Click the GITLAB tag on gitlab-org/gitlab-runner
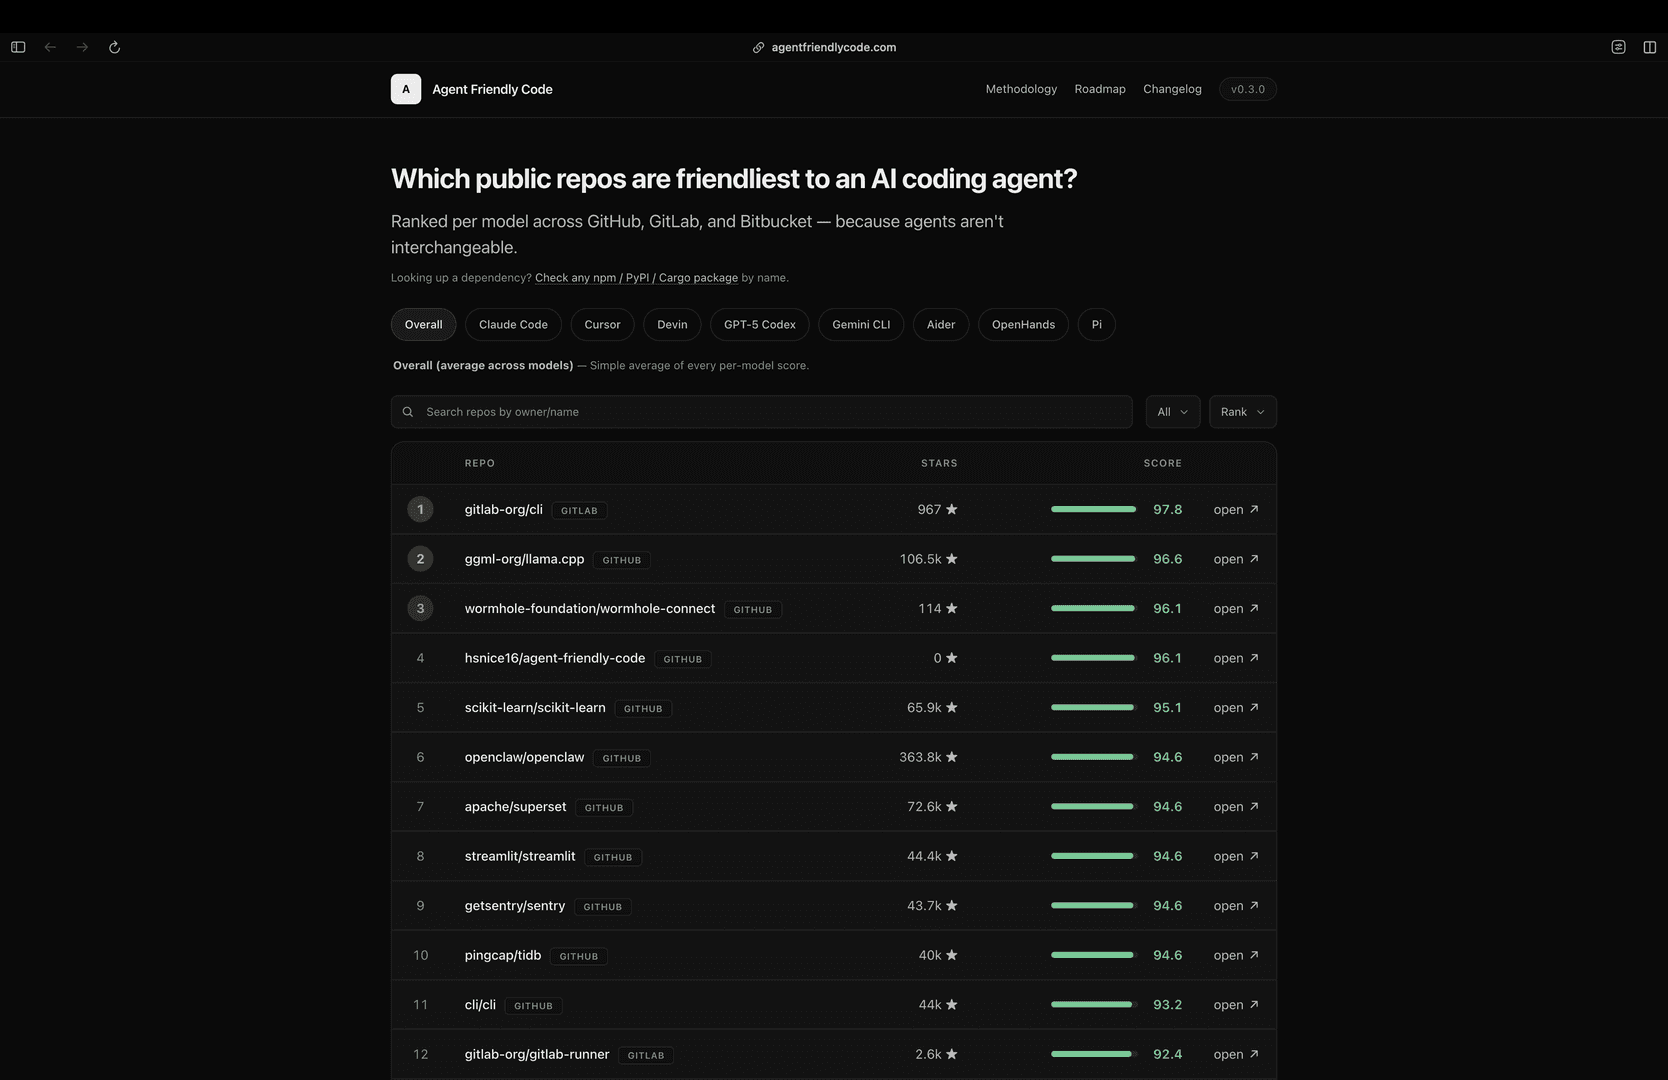 pyautogui.click(x=646, y=1055)
